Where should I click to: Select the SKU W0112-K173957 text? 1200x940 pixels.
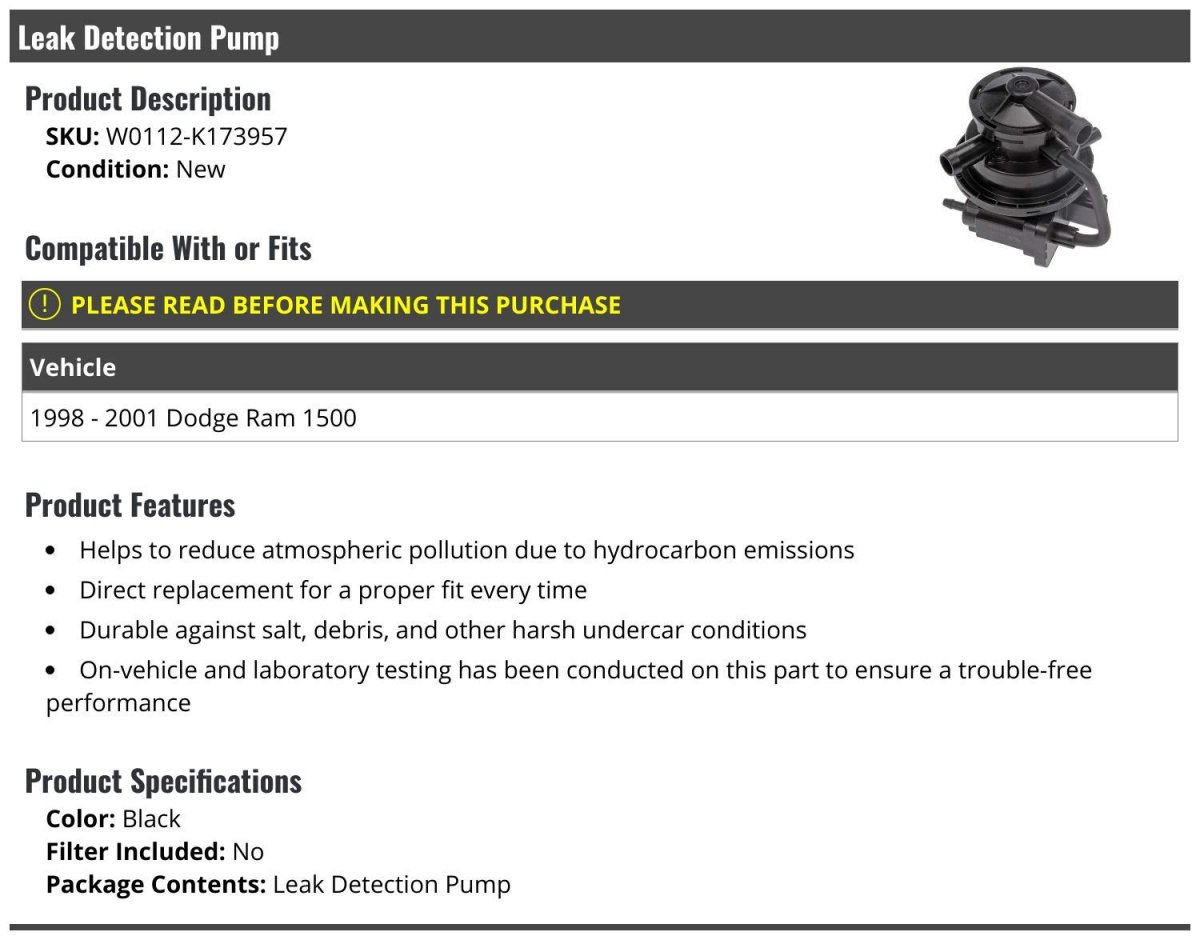167,136
